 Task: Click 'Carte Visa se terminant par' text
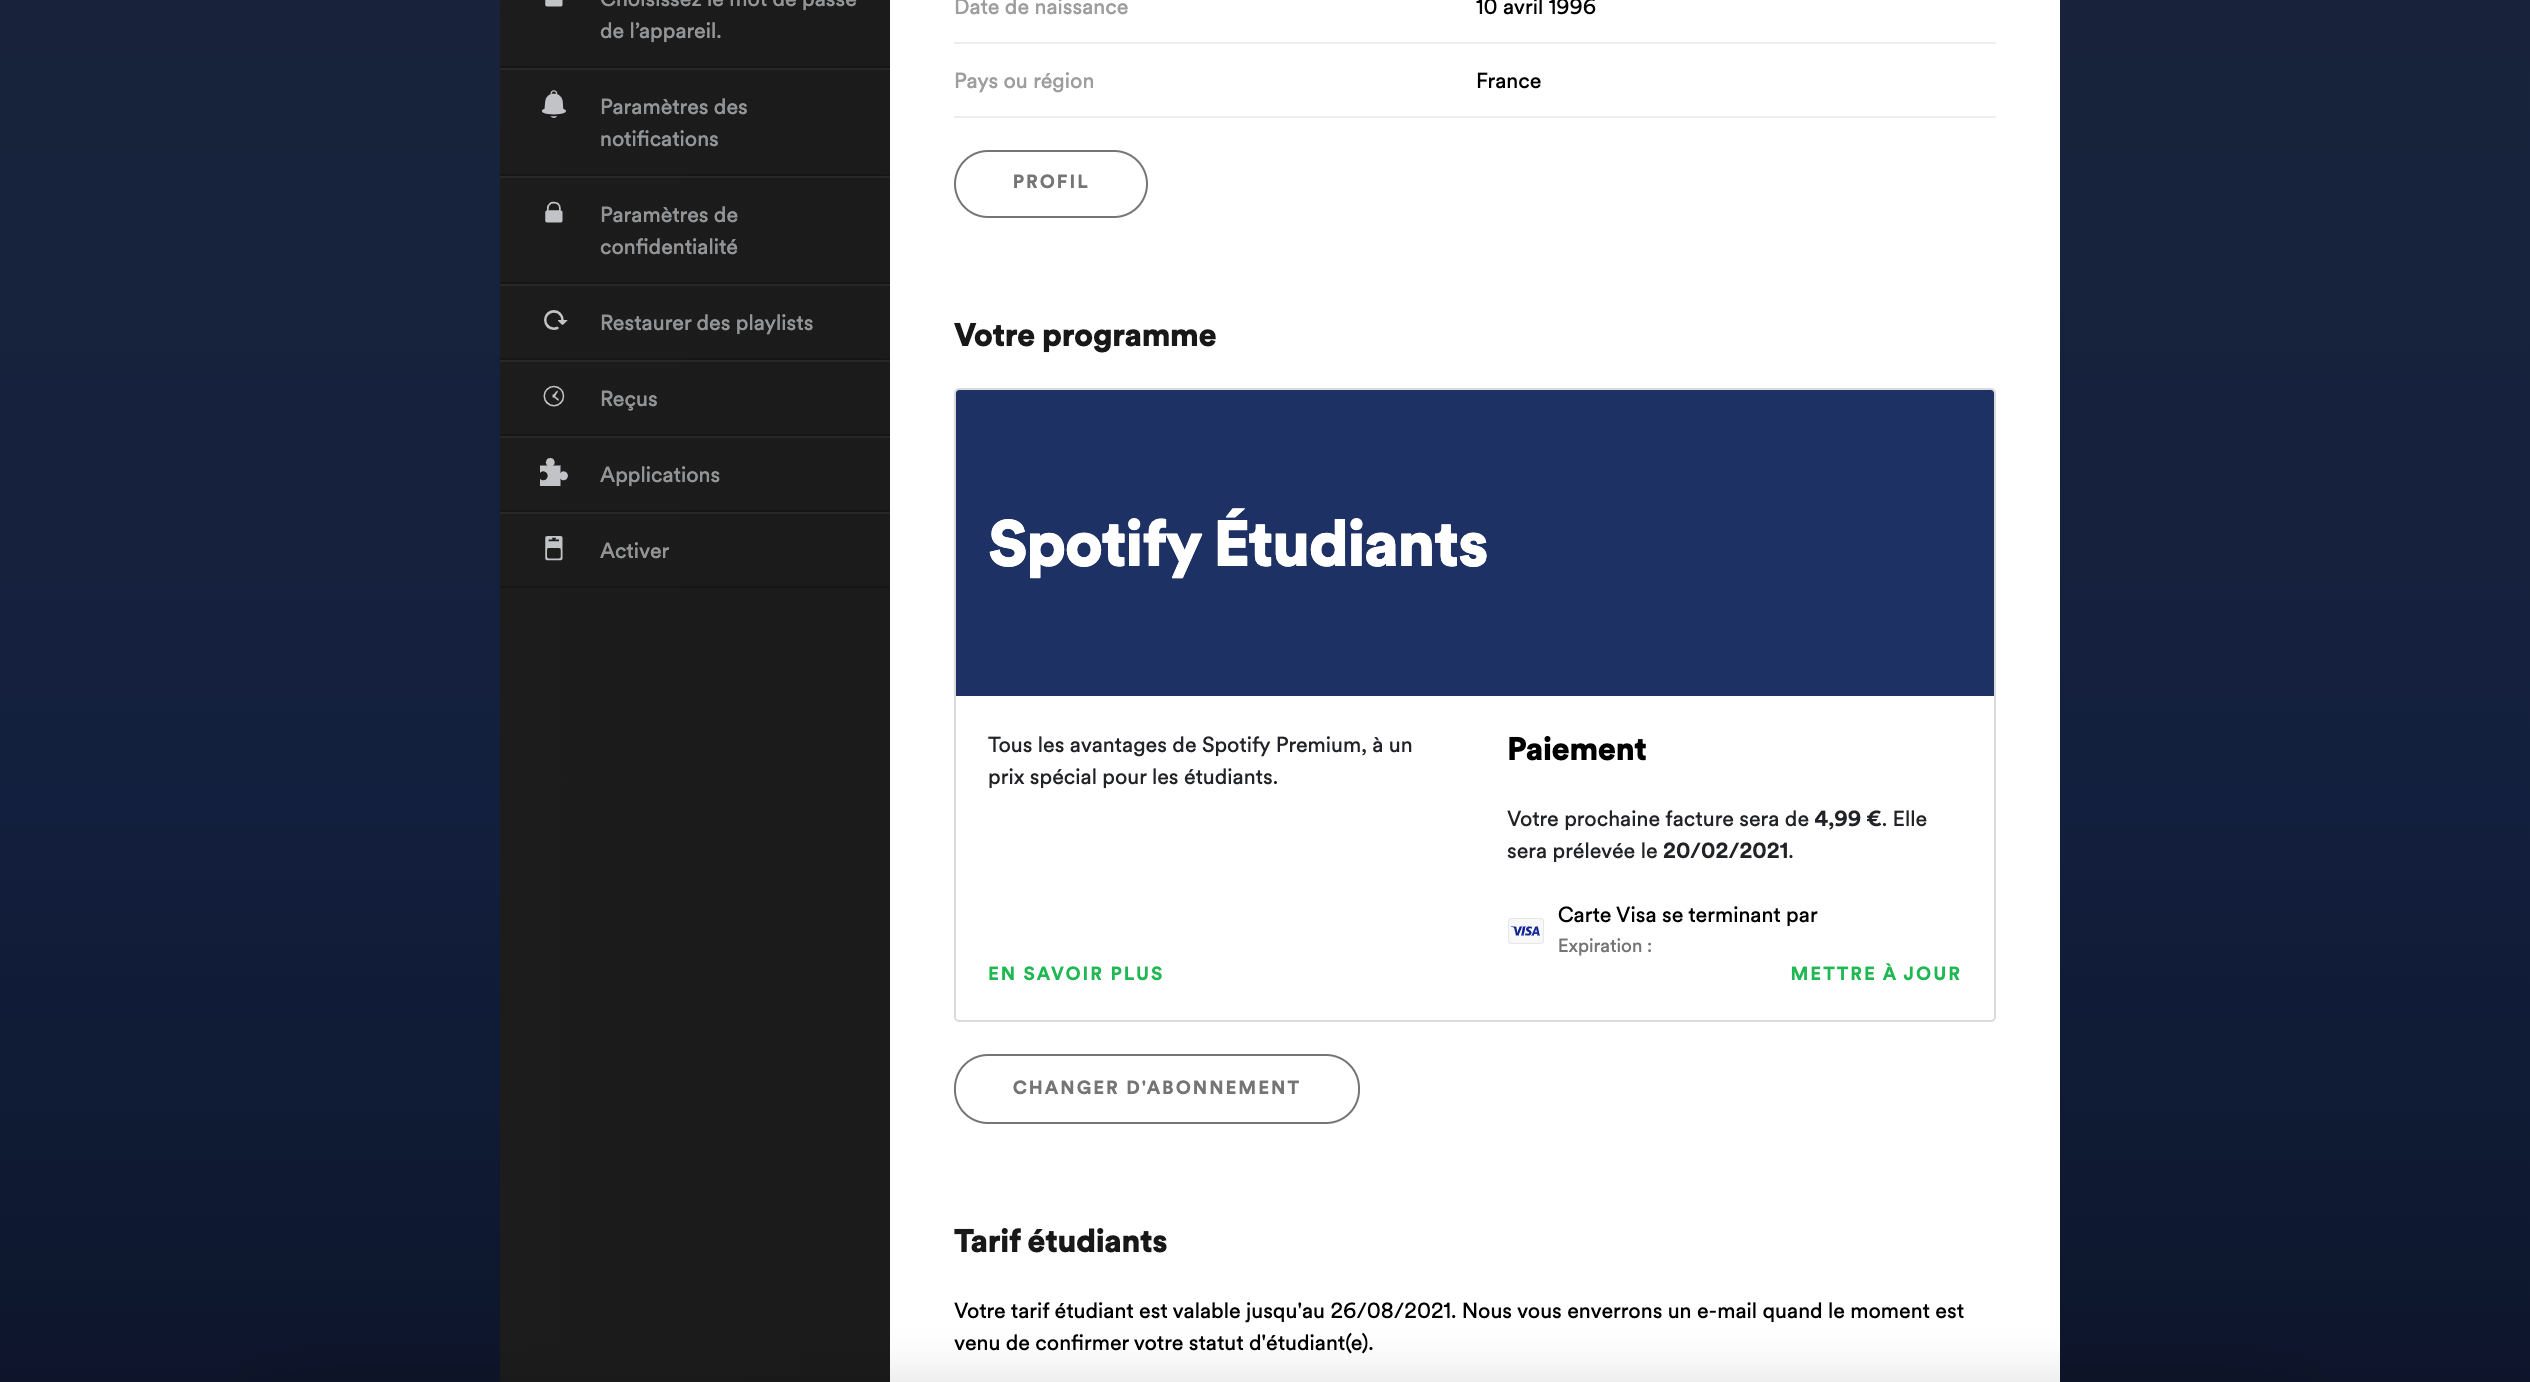point(1687,915)
